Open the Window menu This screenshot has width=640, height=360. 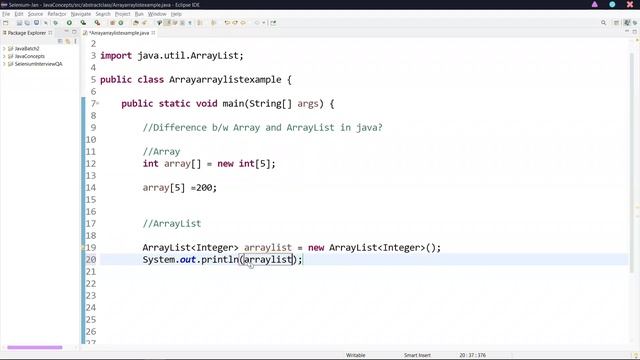[x=157, y=14]
